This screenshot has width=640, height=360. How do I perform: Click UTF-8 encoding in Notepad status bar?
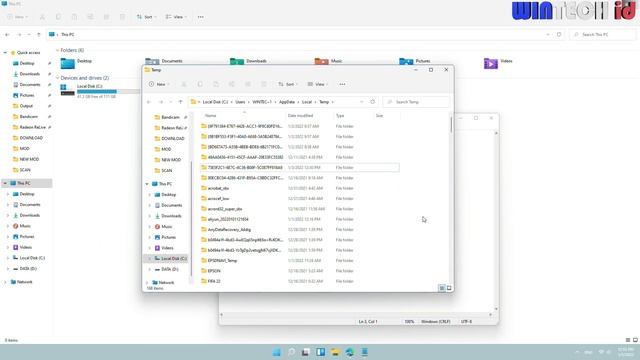click(x=467, y=322)
